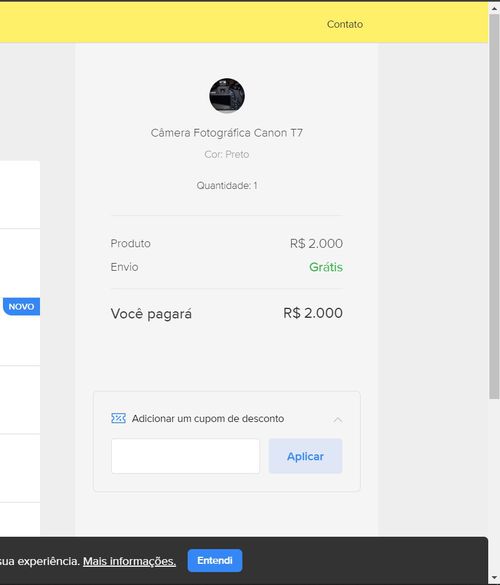Open the 'Mais informações' link
Viewport: 500px width, 585px height.
tap(129, 561)
